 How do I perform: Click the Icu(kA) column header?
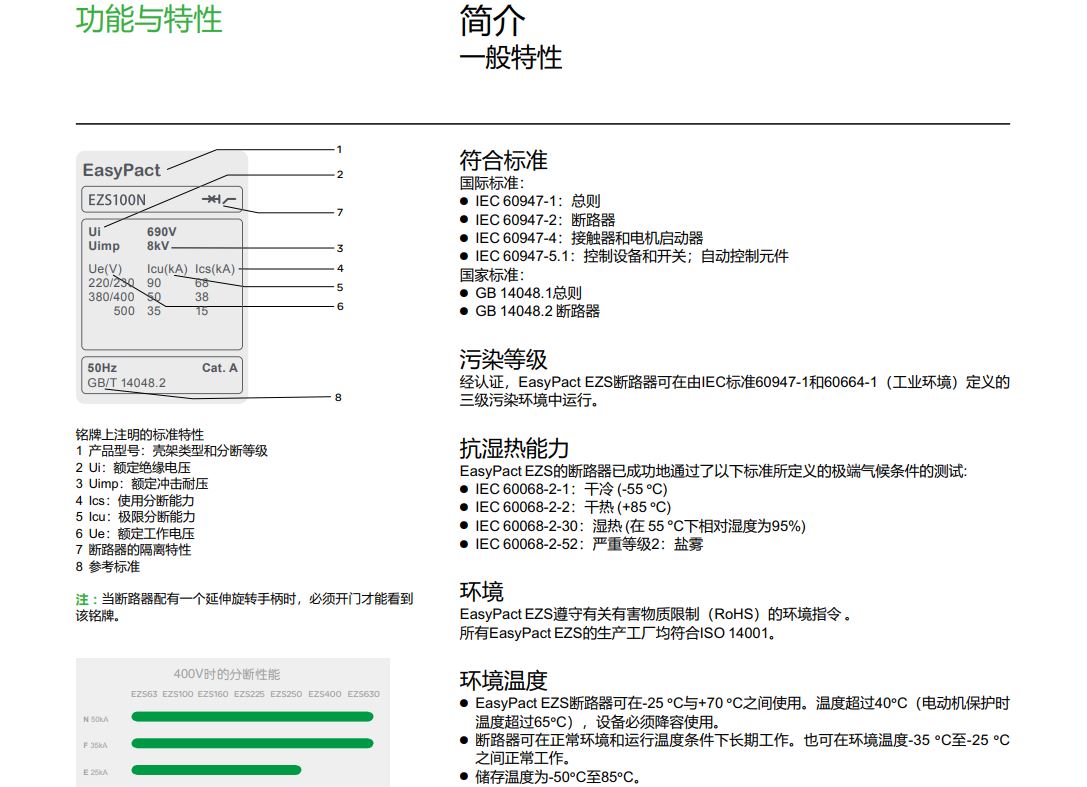(x=167, y=269)
